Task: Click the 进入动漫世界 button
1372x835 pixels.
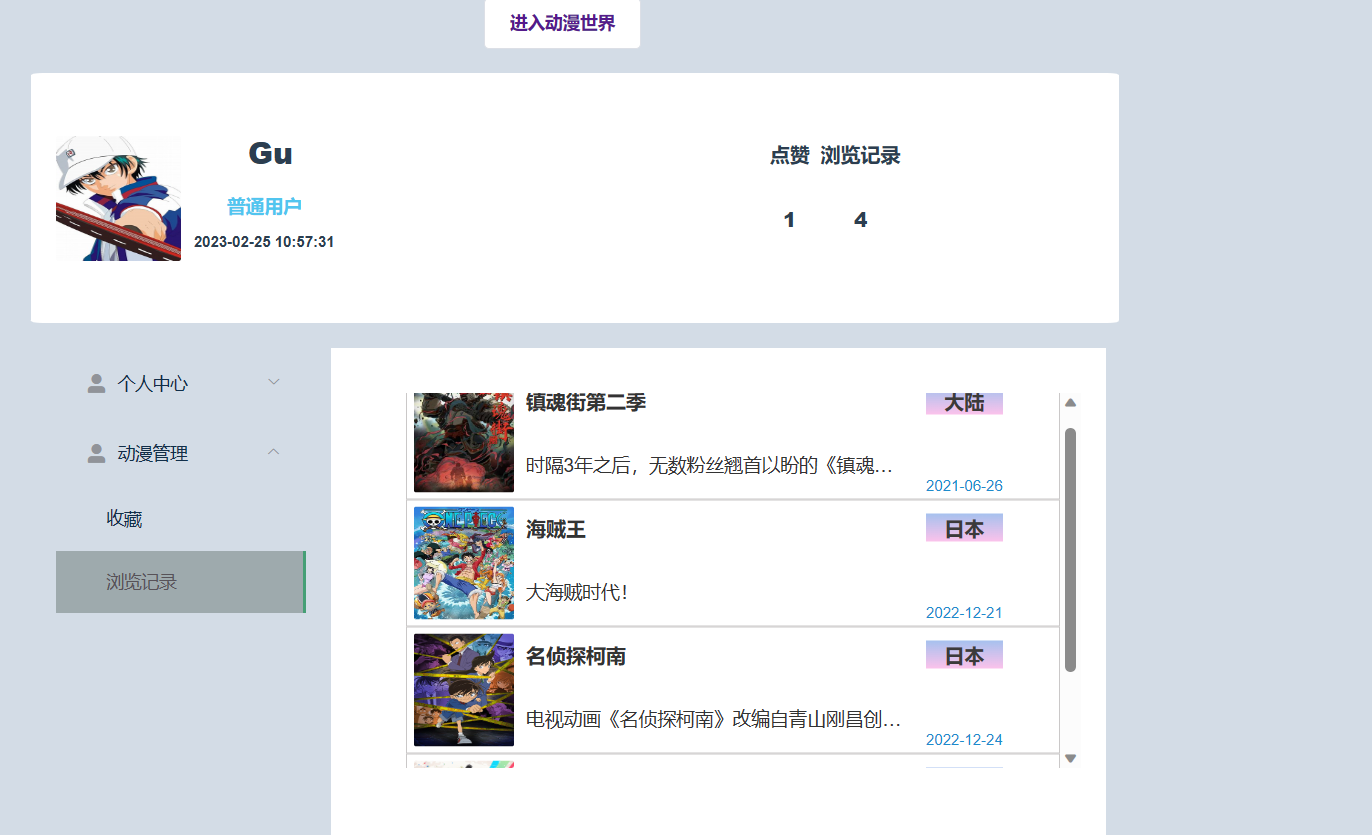Action: [x=562, y=23]
